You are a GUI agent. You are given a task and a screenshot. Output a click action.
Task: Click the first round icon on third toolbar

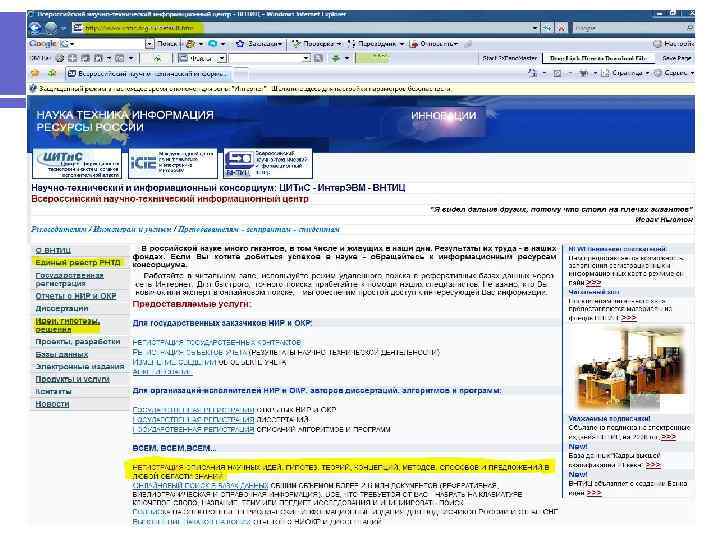click(60, 58)
